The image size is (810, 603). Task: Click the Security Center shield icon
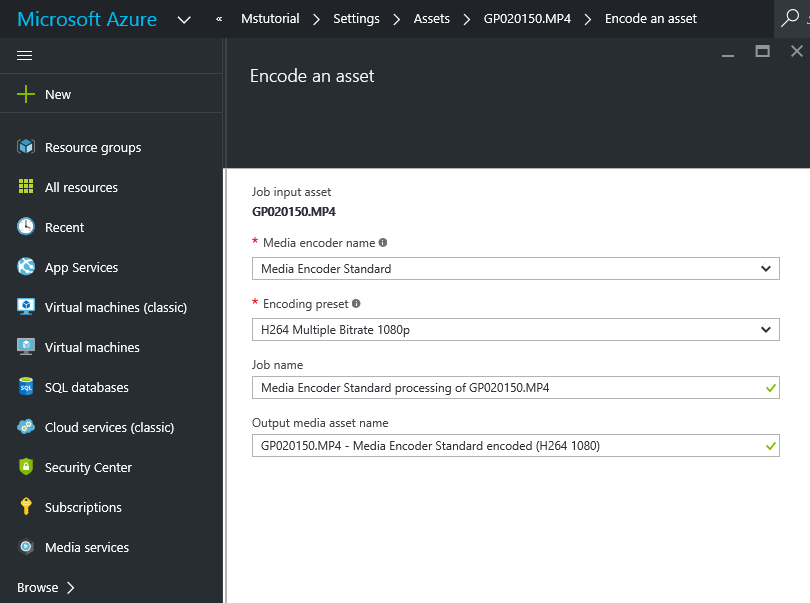[x=26, y=467]
